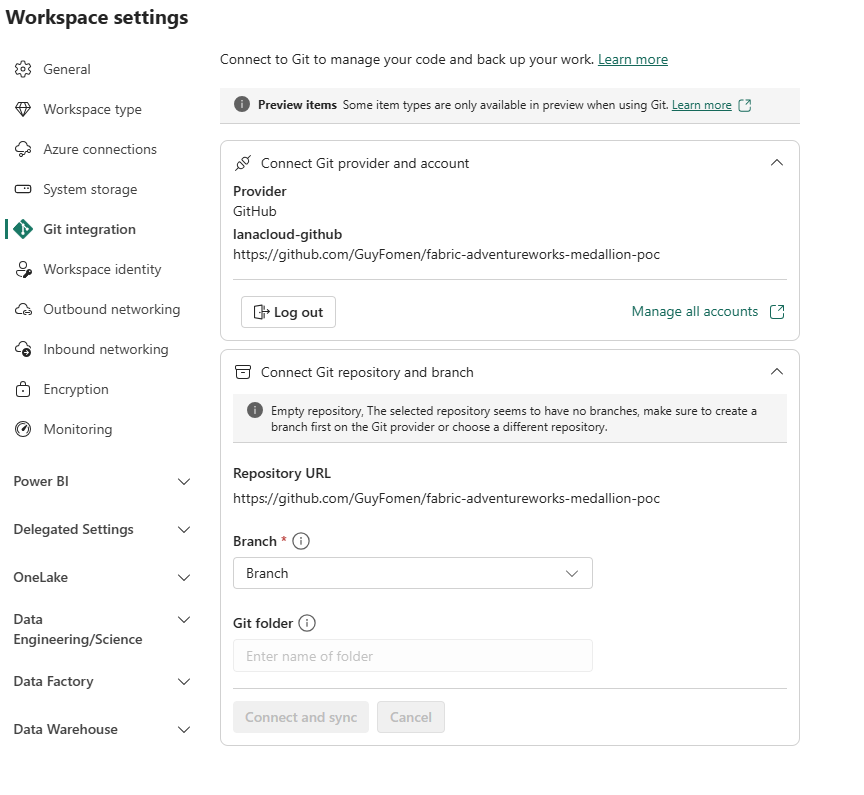Click the Cancel button
864x795 pixels.
pos(411,717)
